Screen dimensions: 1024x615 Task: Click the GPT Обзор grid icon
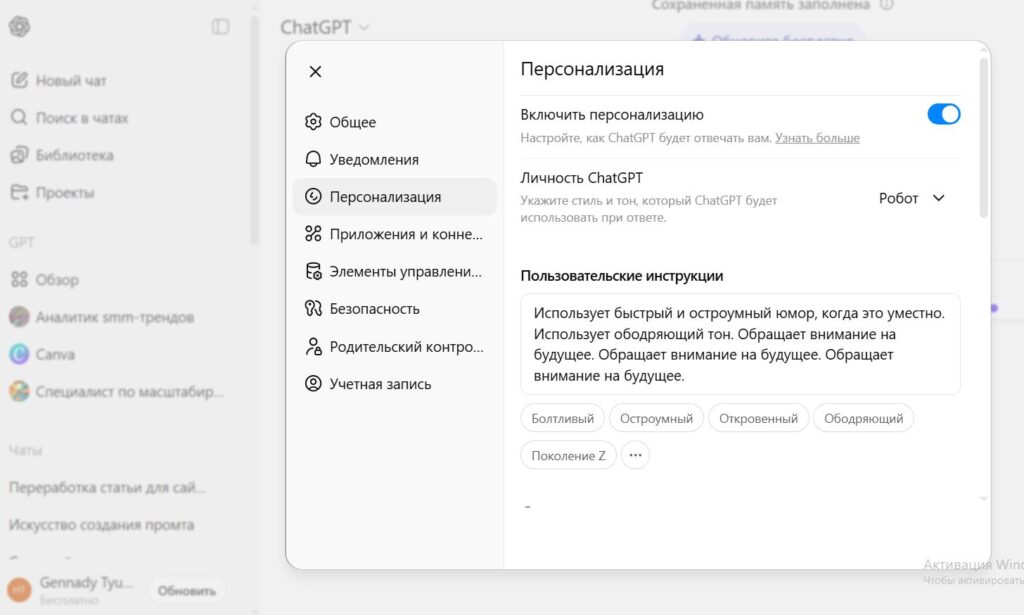pos(19,280)
